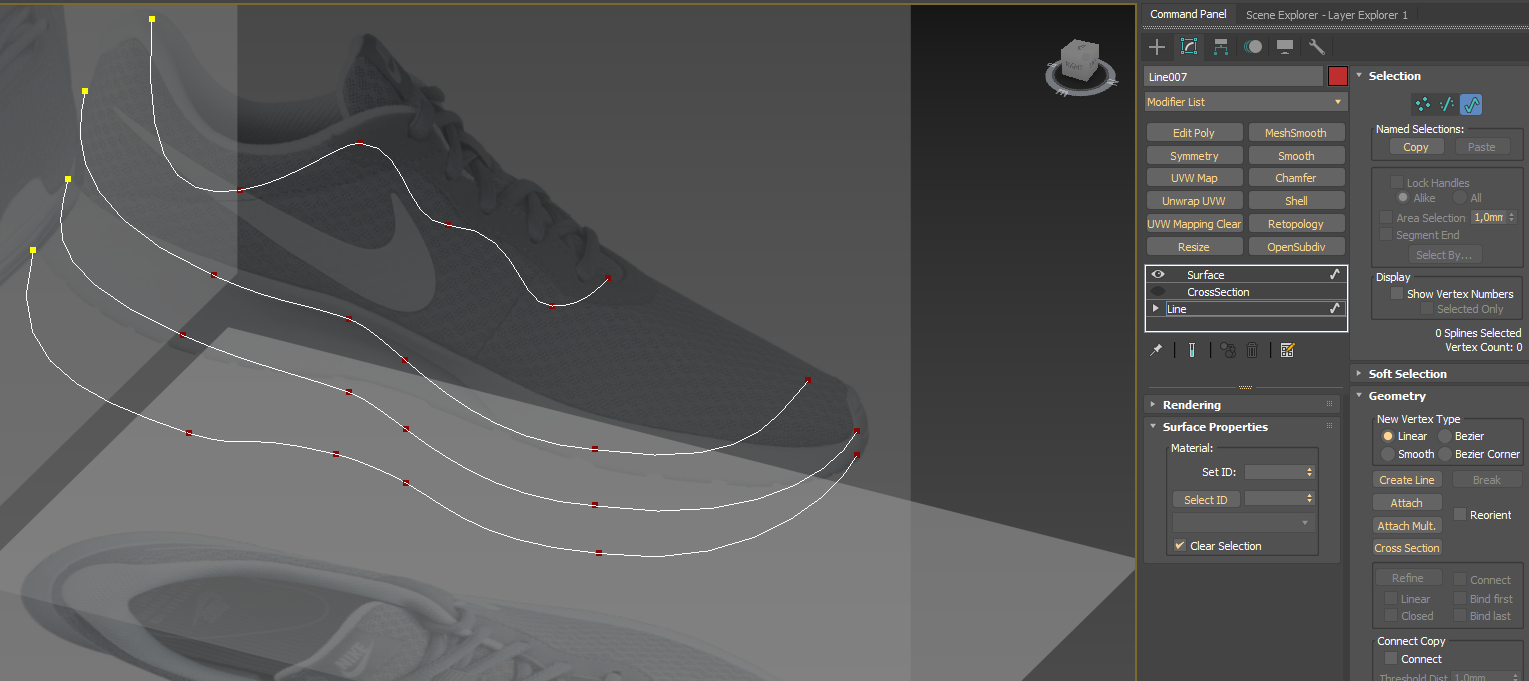The image size is (1529, 681).
Task: Switch to Scene Explorer - Layer Explorer tab
Action: [1326, 14]
